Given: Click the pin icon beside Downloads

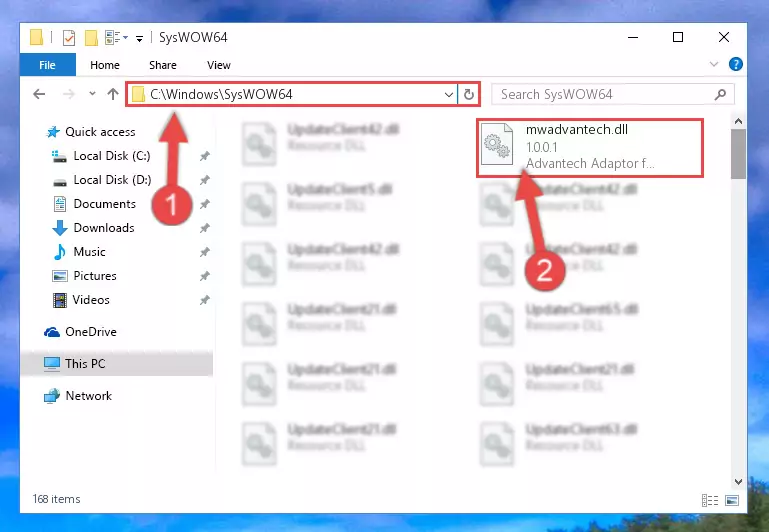Looking at the screenshot, I should point(205,228).
